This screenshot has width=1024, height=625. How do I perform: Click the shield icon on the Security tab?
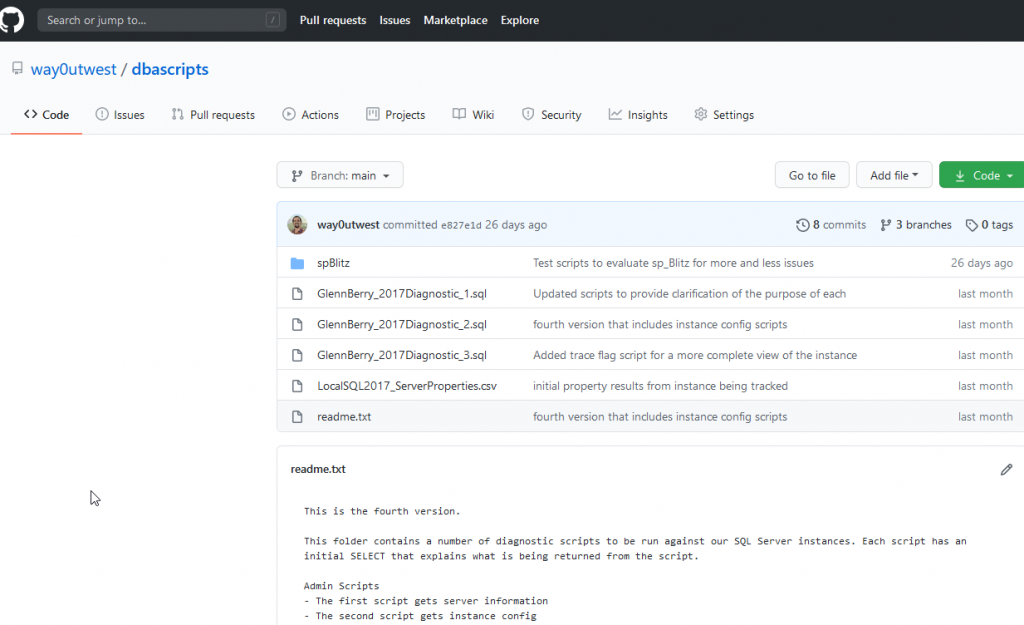(x=528, y=114)
